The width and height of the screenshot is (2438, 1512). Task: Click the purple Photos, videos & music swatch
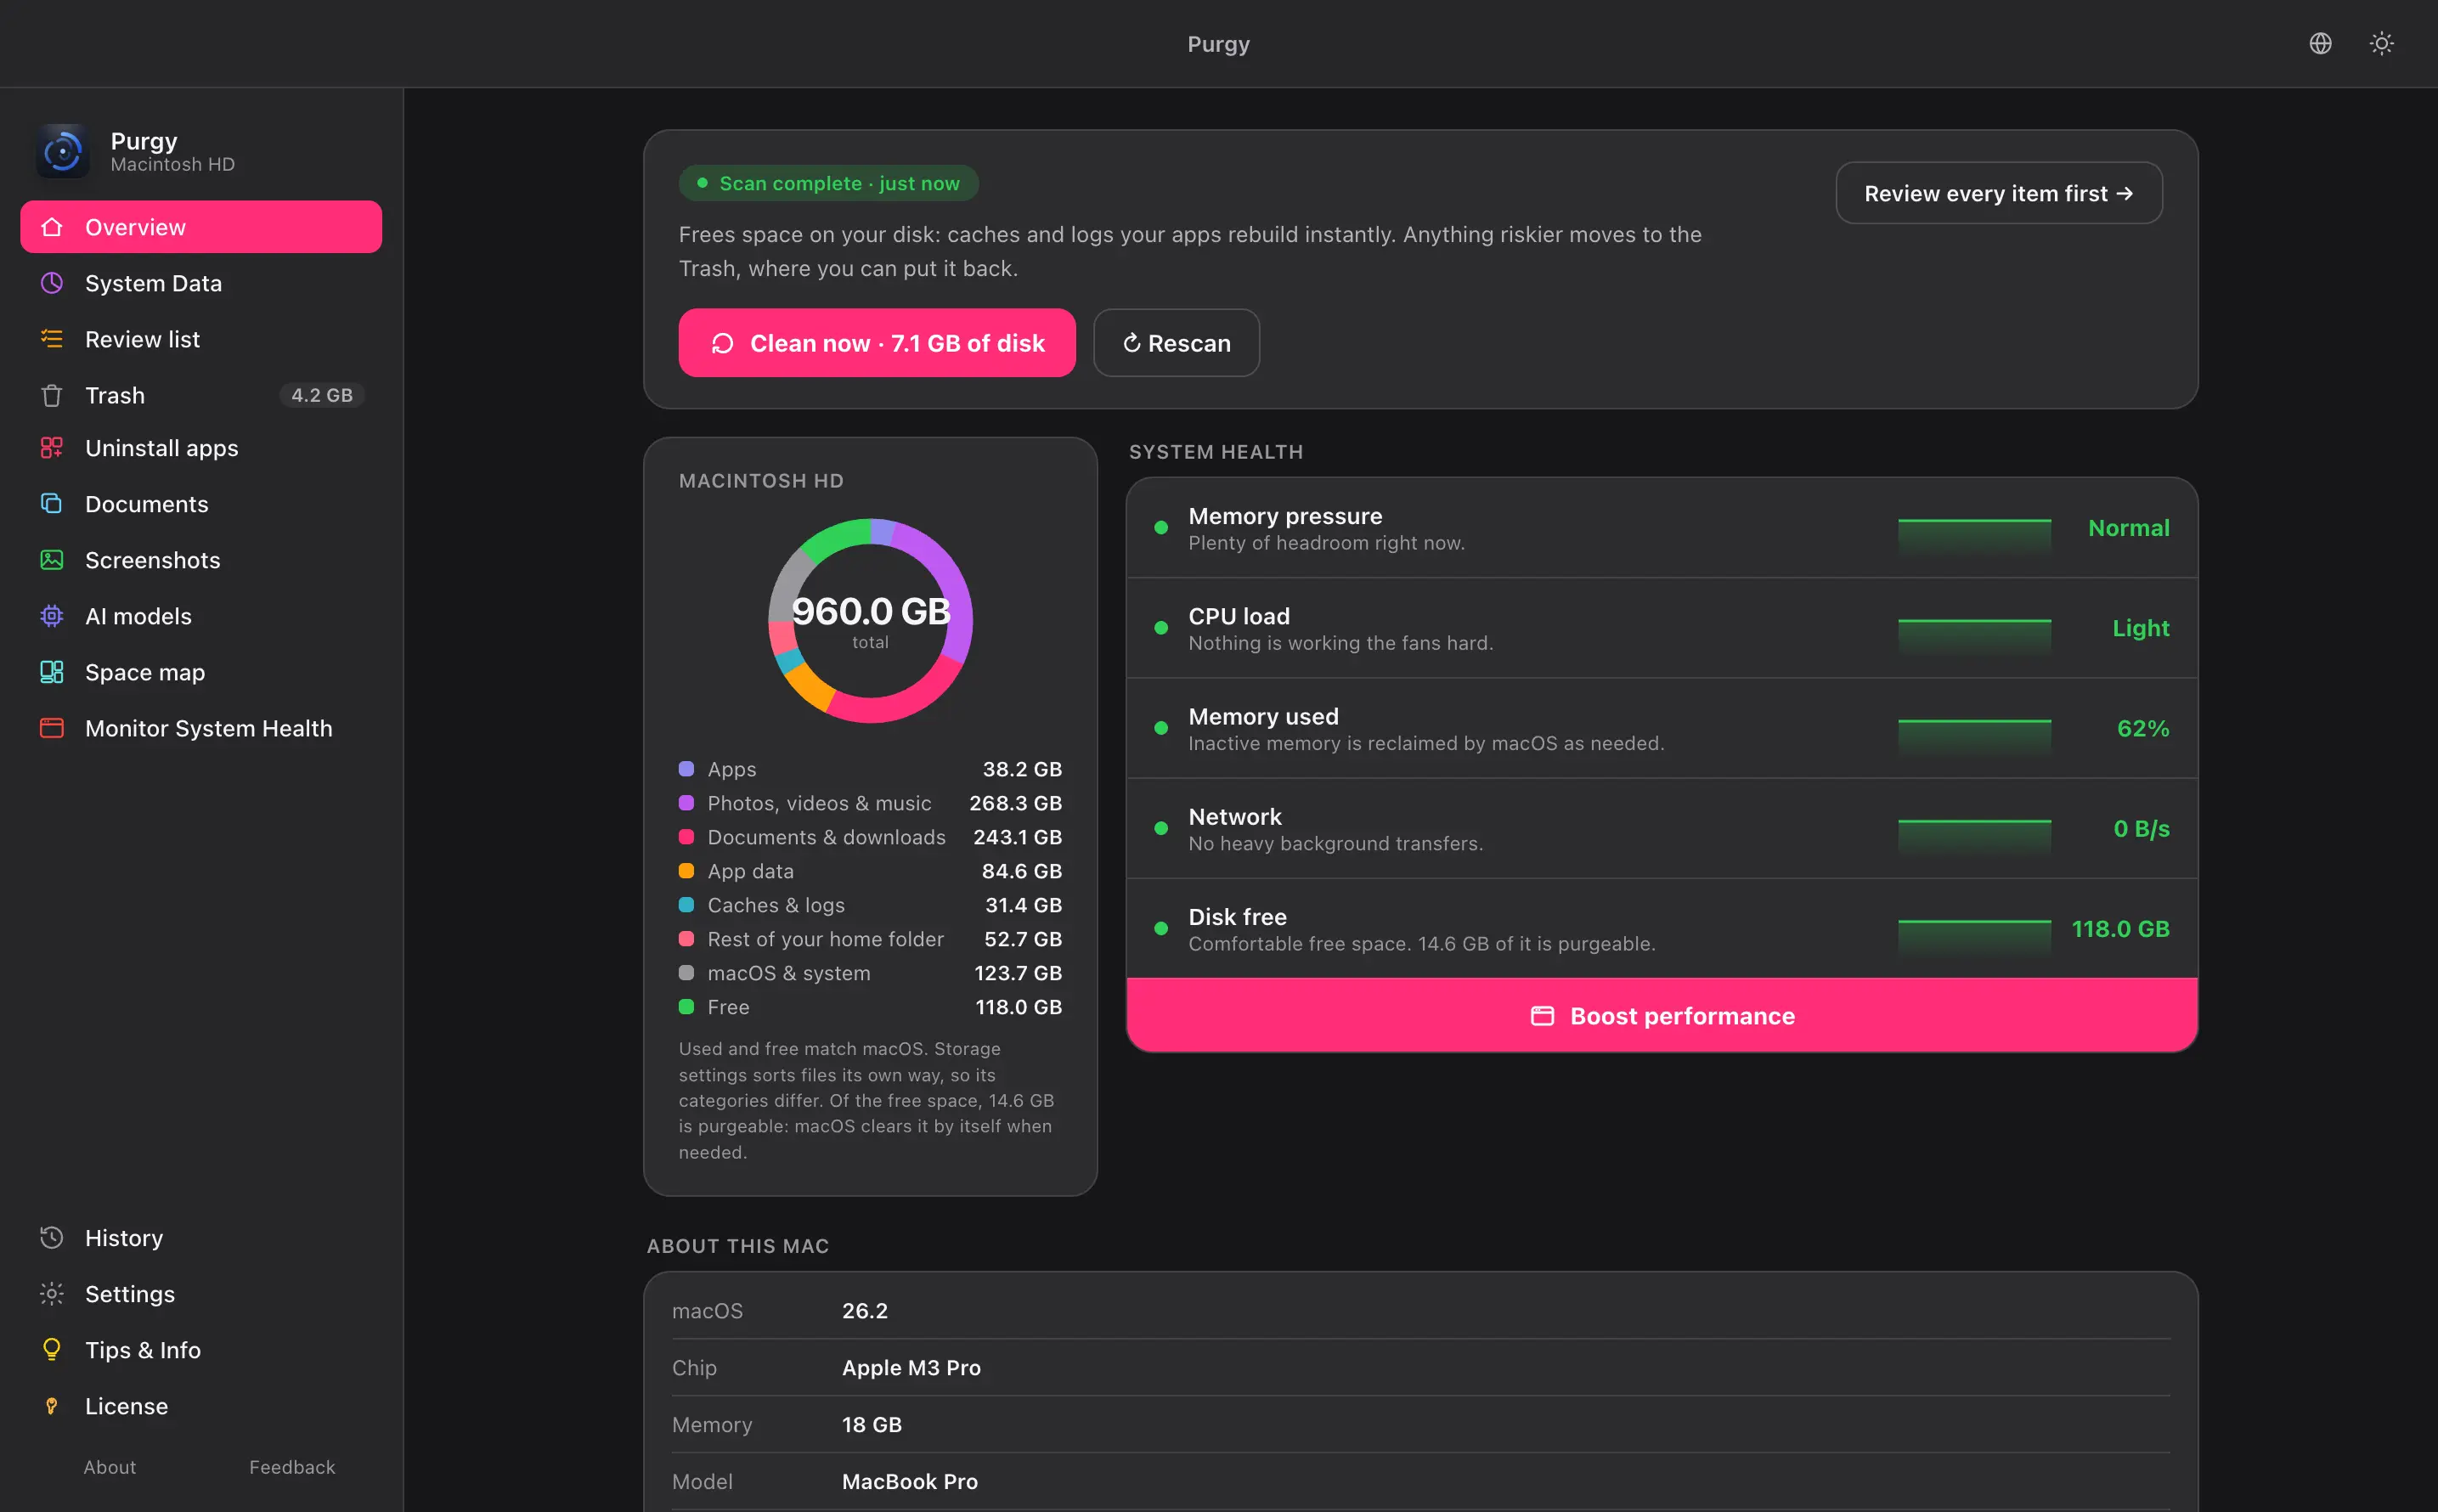[x=686, y=803]
